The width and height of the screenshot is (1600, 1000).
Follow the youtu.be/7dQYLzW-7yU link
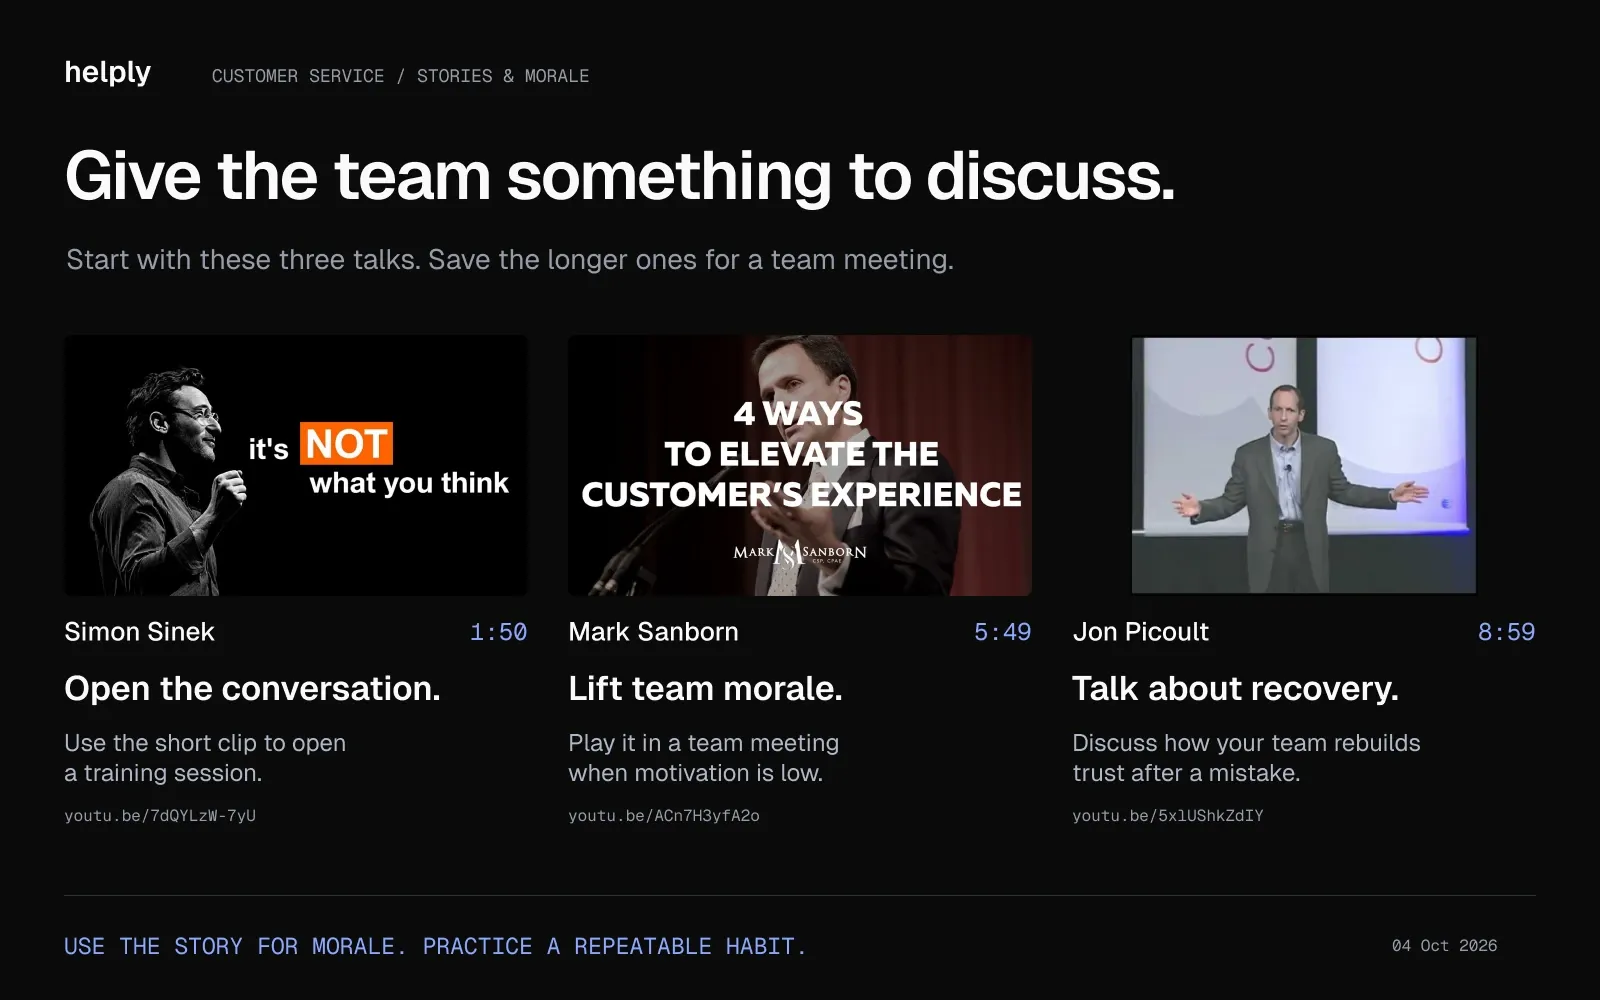(x=160, y=815)
